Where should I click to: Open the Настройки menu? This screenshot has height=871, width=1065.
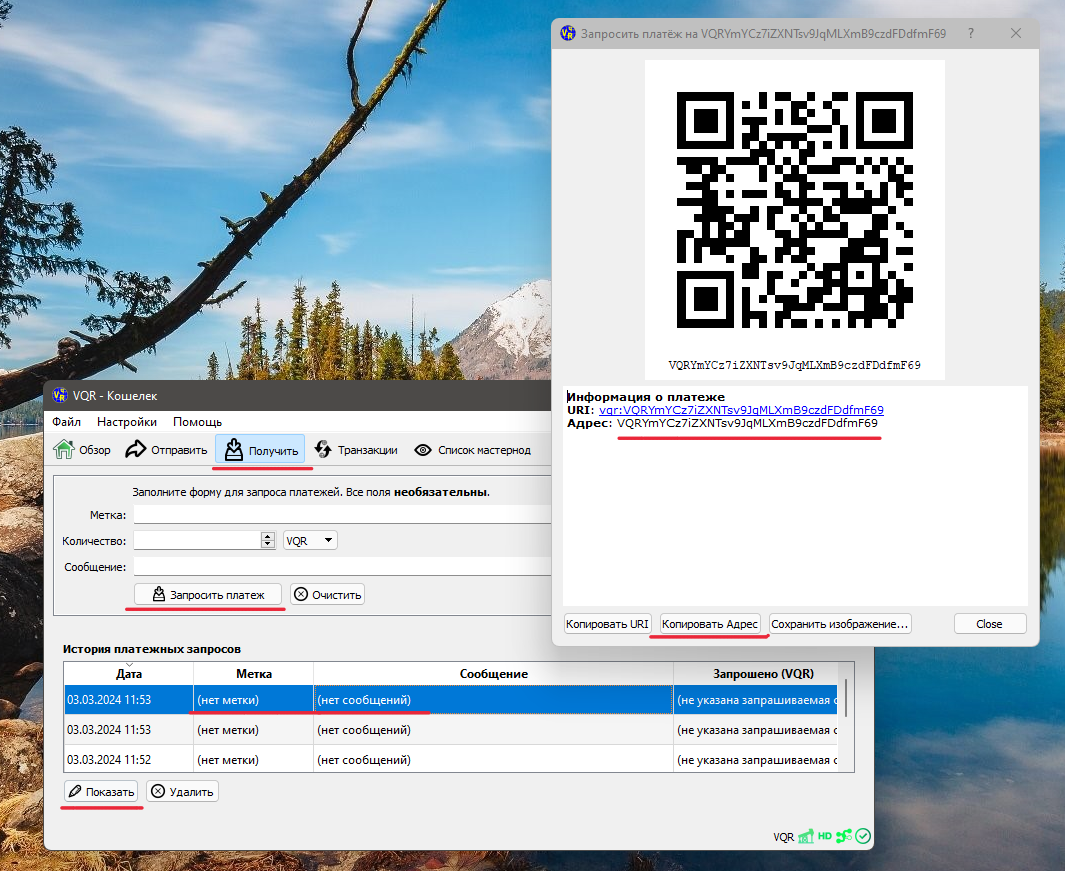127,422
